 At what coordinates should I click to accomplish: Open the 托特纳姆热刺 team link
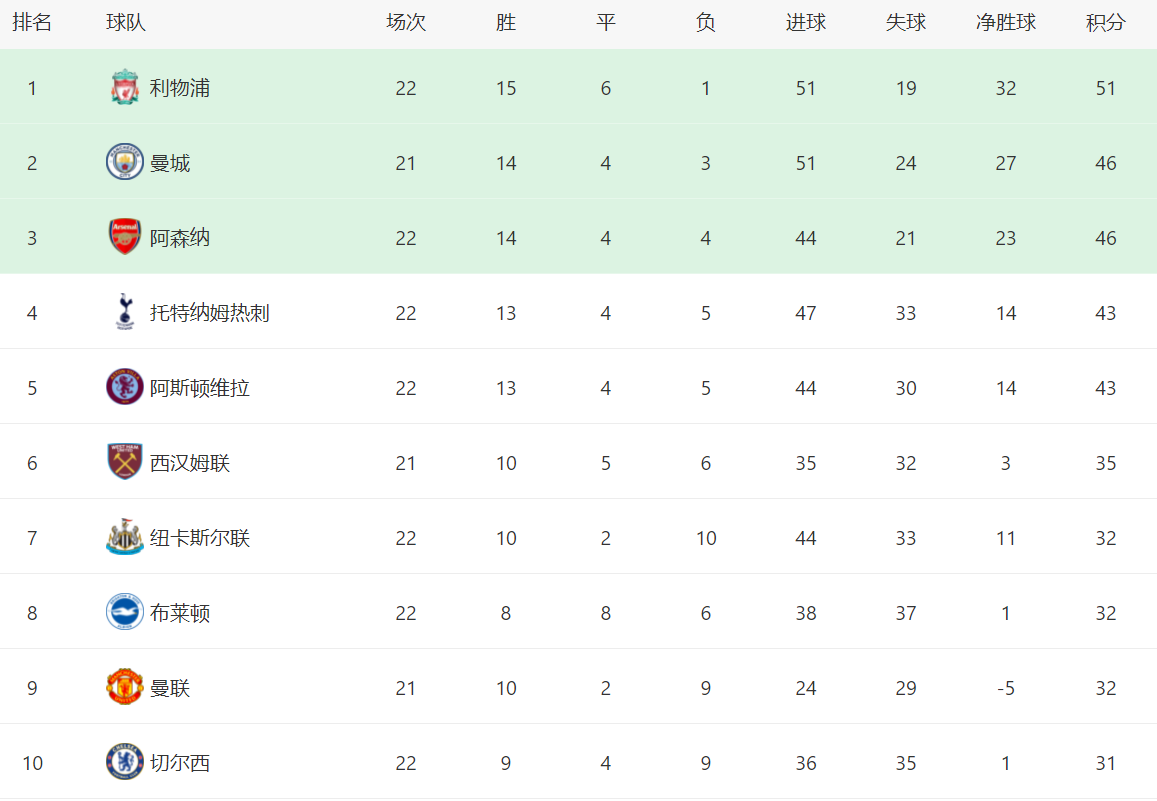209,313
